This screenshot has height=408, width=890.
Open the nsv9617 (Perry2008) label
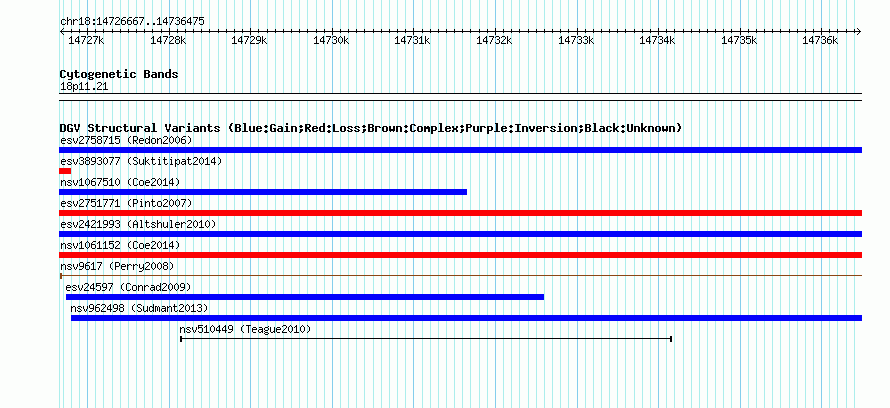[x=117, y=266]
